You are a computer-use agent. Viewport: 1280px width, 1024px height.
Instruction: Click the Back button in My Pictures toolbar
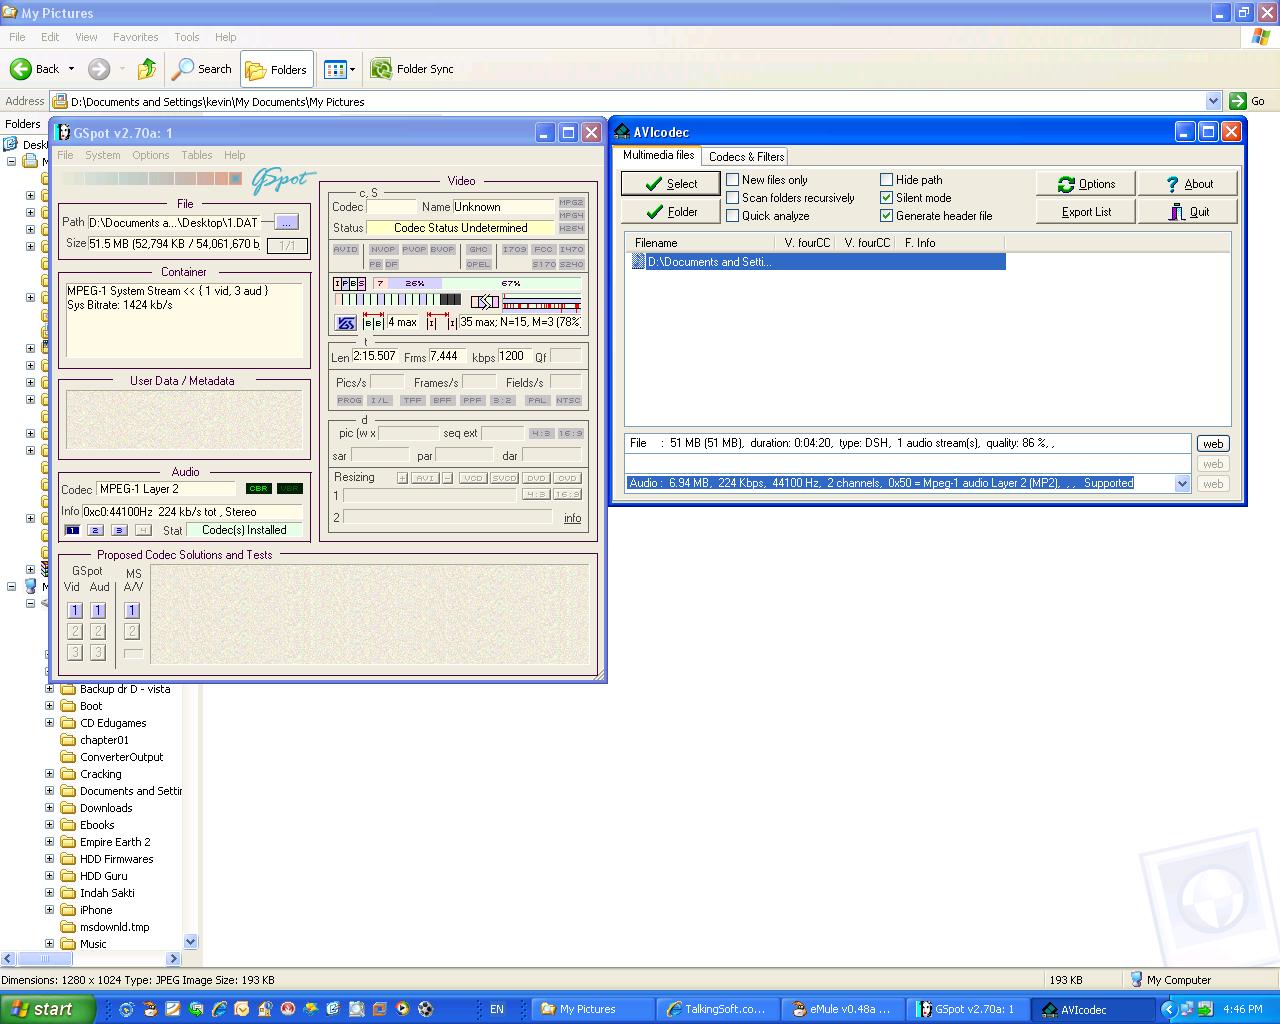(x=35, y=69)
